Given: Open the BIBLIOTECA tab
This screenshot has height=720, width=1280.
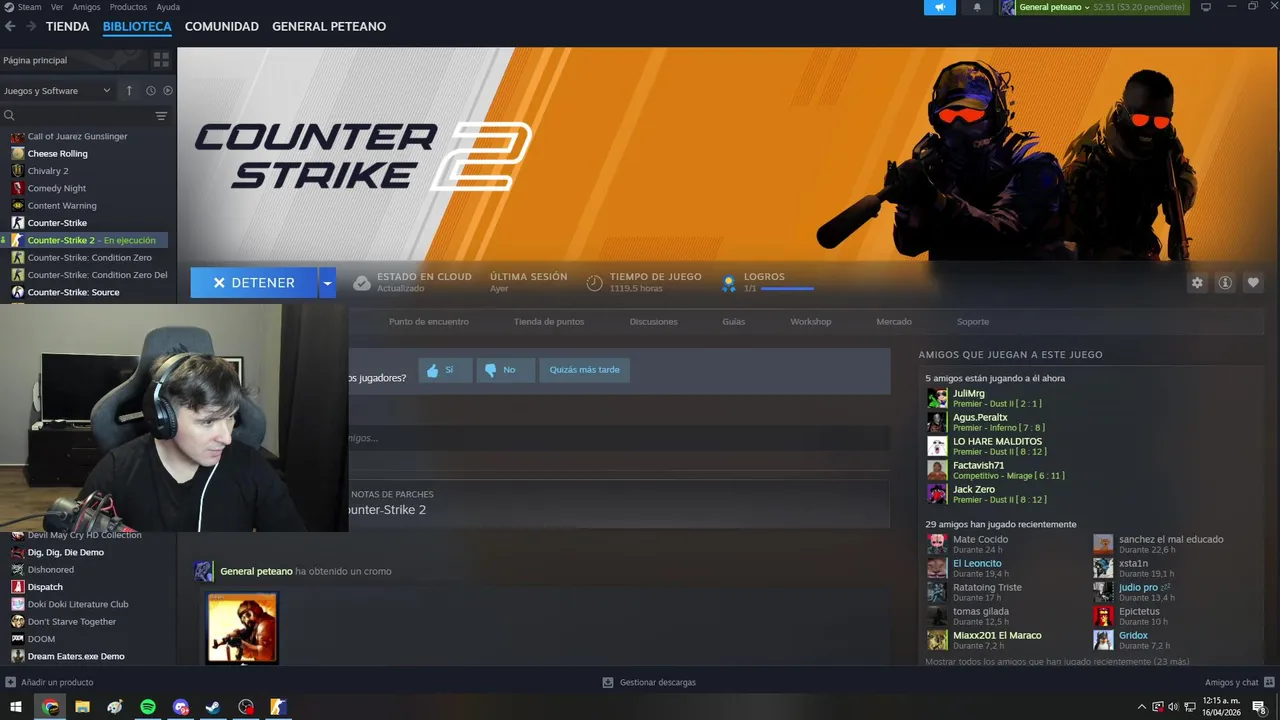Looking at the screenshot, I should point(137,27).
